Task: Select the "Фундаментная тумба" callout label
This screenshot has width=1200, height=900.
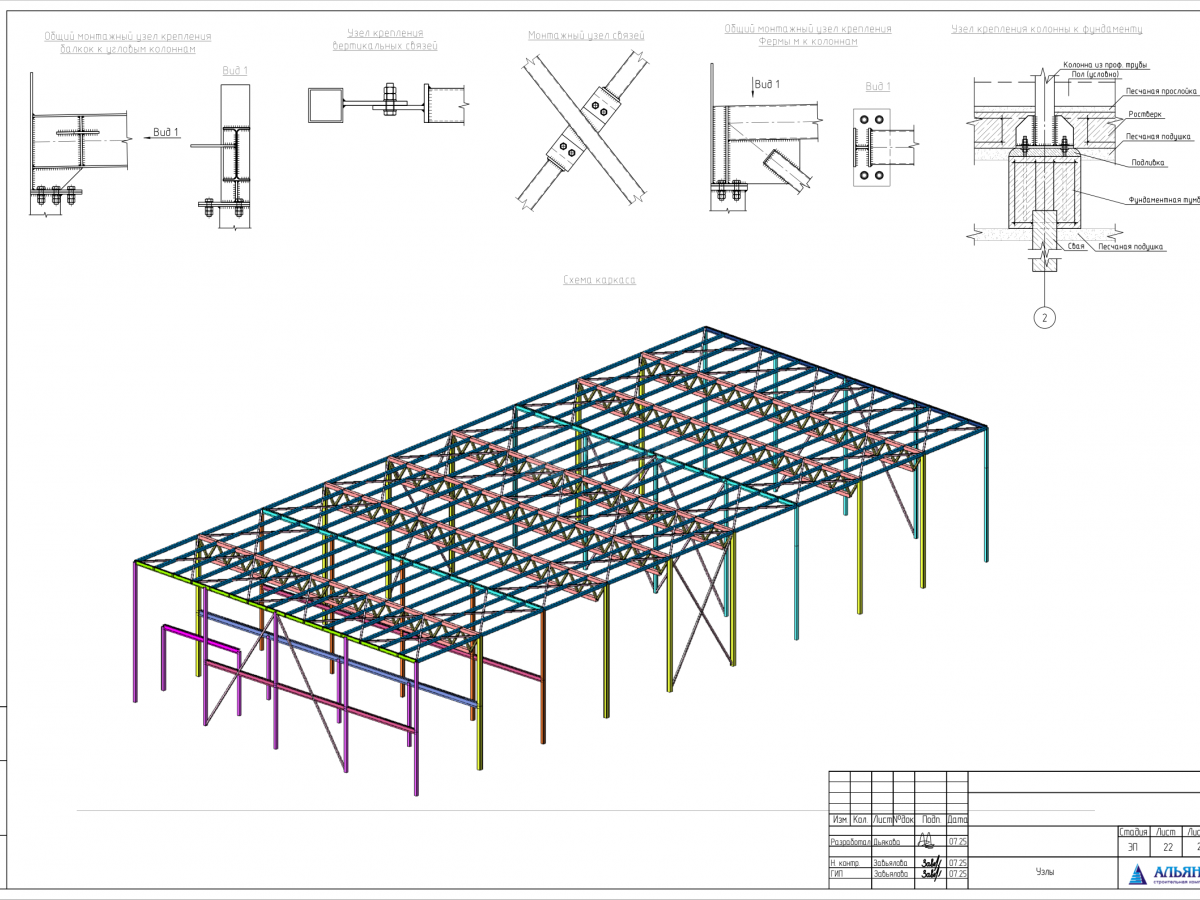Action: tap(1163, 199)
